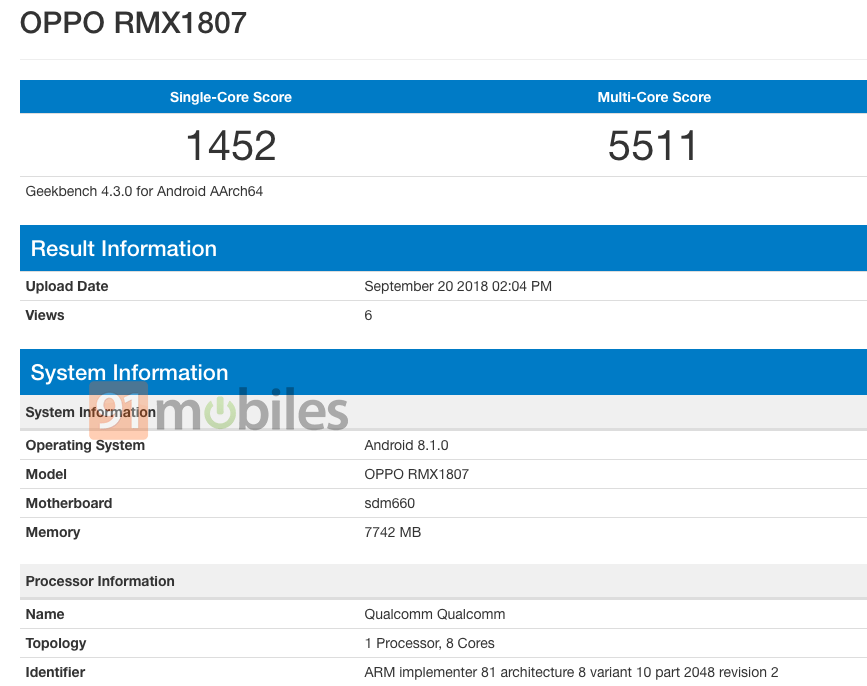Screen dimensions: 867x686
Task: Select the sdm660 motherboard value
Action: point(389,503)
